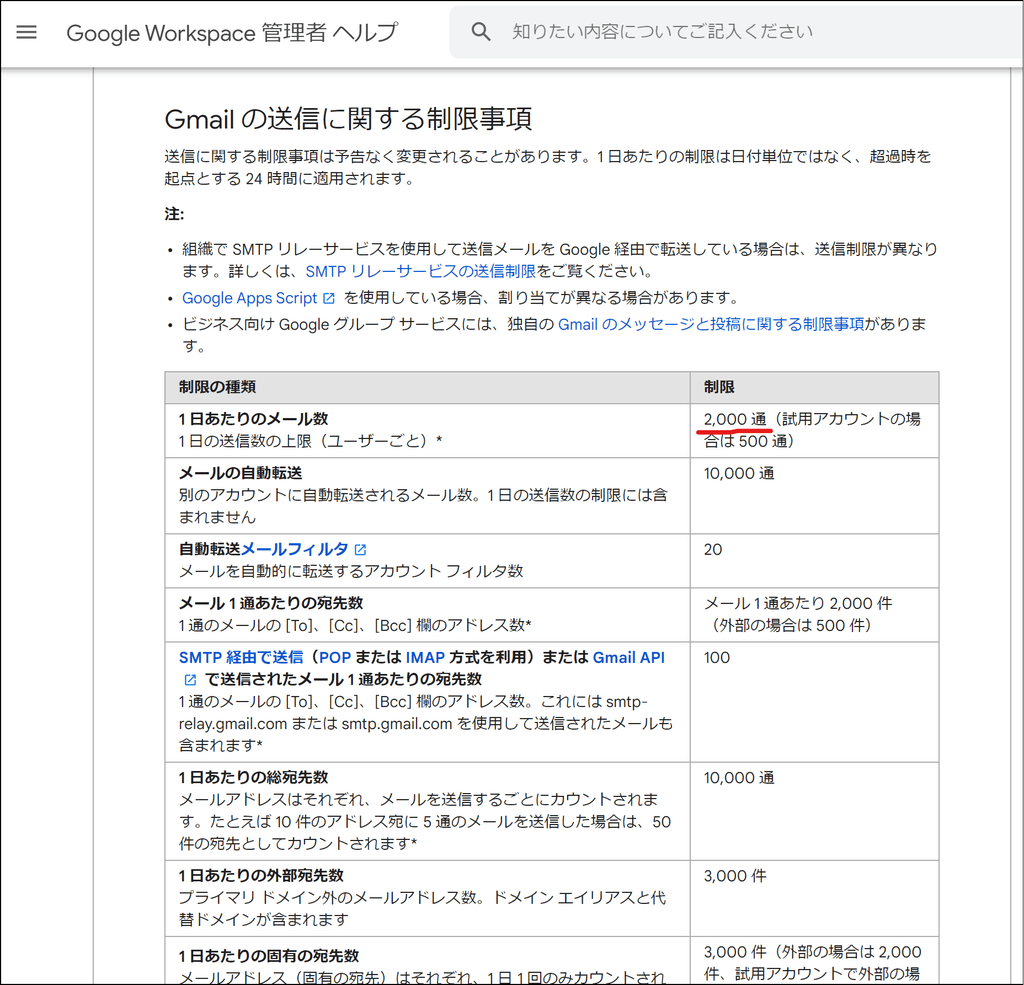Click 10,000 通 value in 総宛先数 row
This screenshot has width=1024, height=985.
(739, 778)
